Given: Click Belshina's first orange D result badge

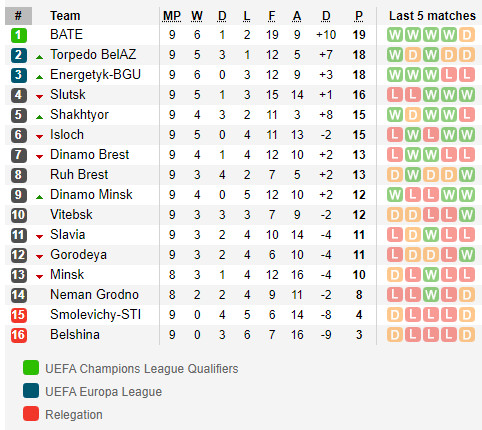Looking at the screenshot, I should click(395, 335).
